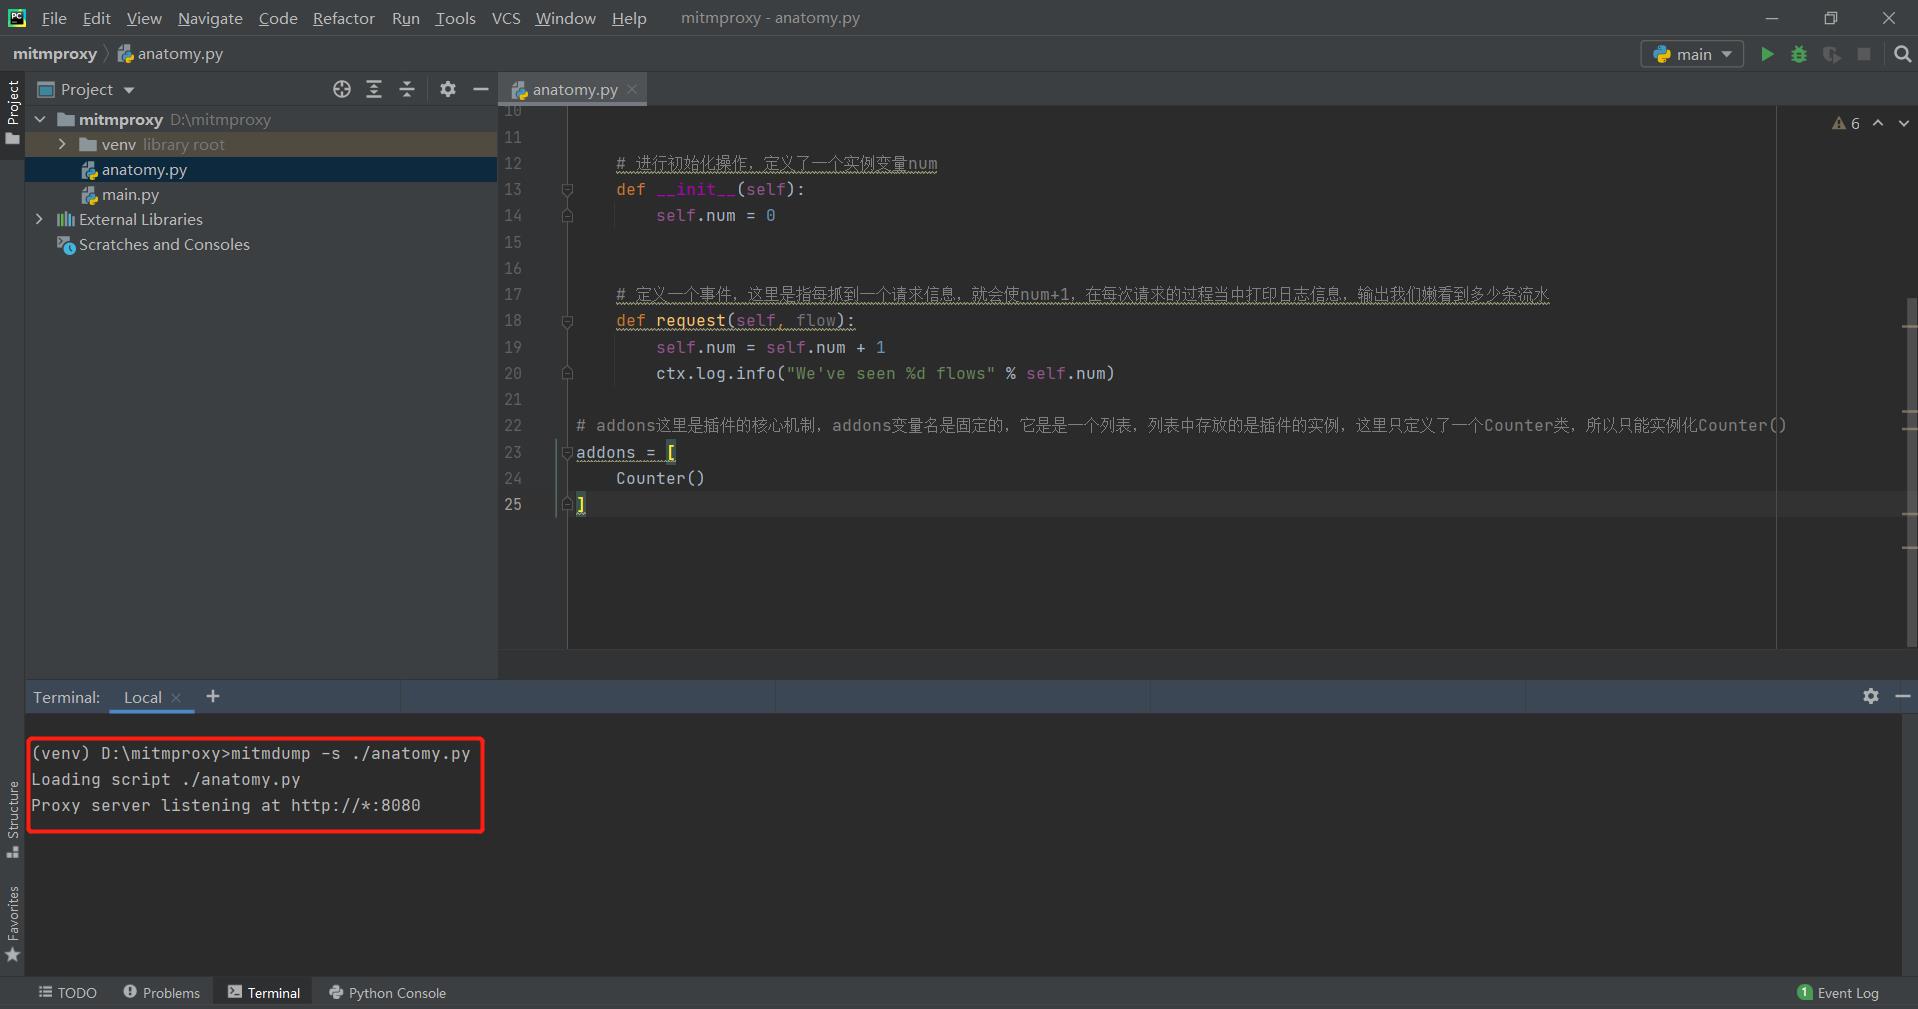Collapse all items in Project panel
The height and width of the screenshot is (1009, 1918).
[x=407, y=89]
